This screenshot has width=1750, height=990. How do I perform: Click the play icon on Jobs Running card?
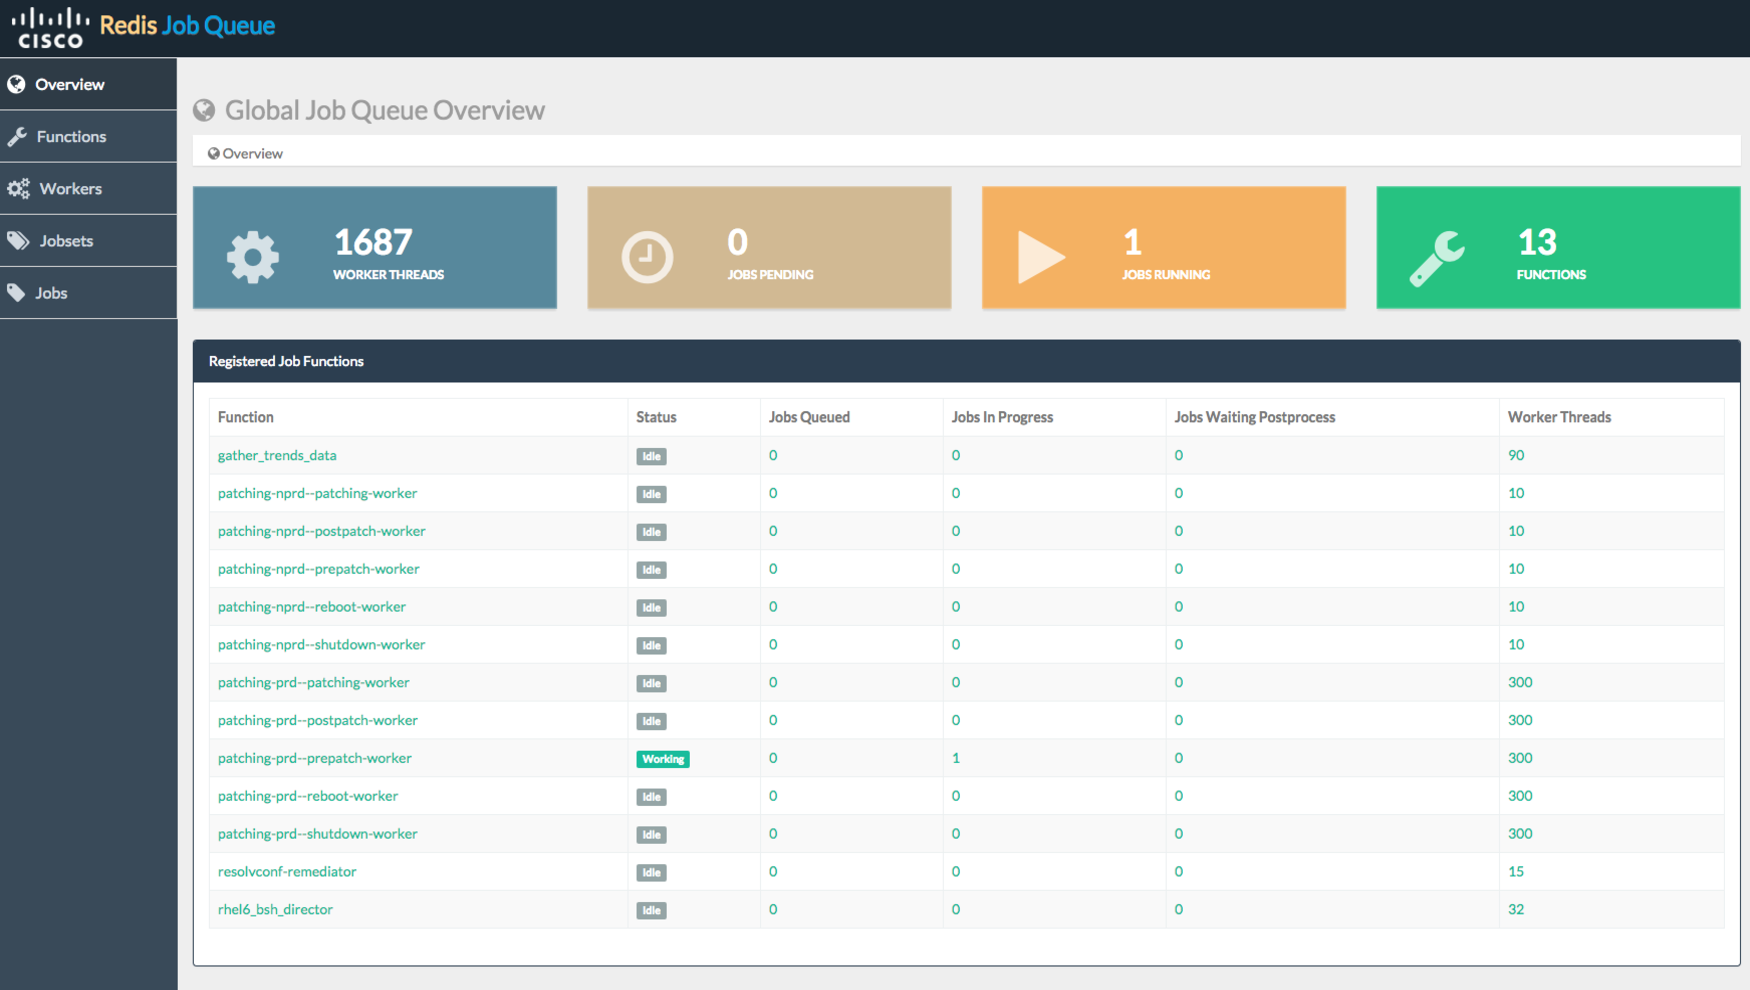coord(1040,257)
